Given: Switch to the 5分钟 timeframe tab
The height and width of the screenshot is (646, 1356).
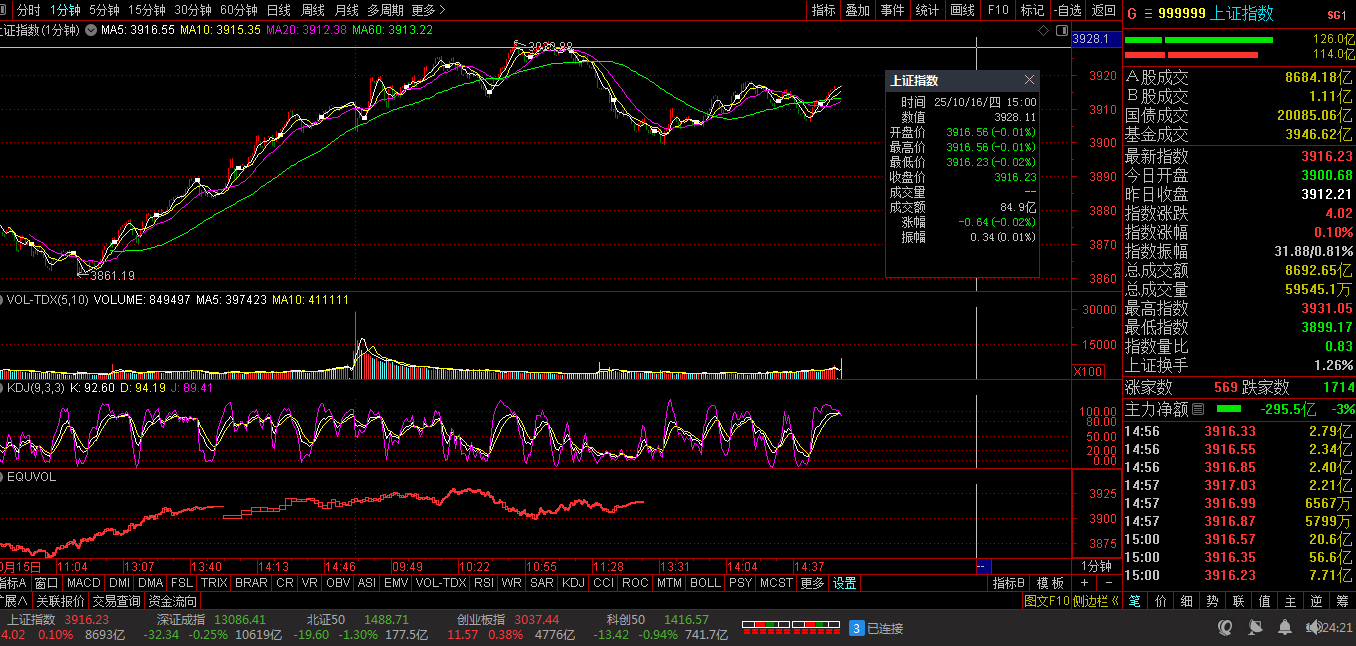Looking at the screenshot, I should [104, 10].
